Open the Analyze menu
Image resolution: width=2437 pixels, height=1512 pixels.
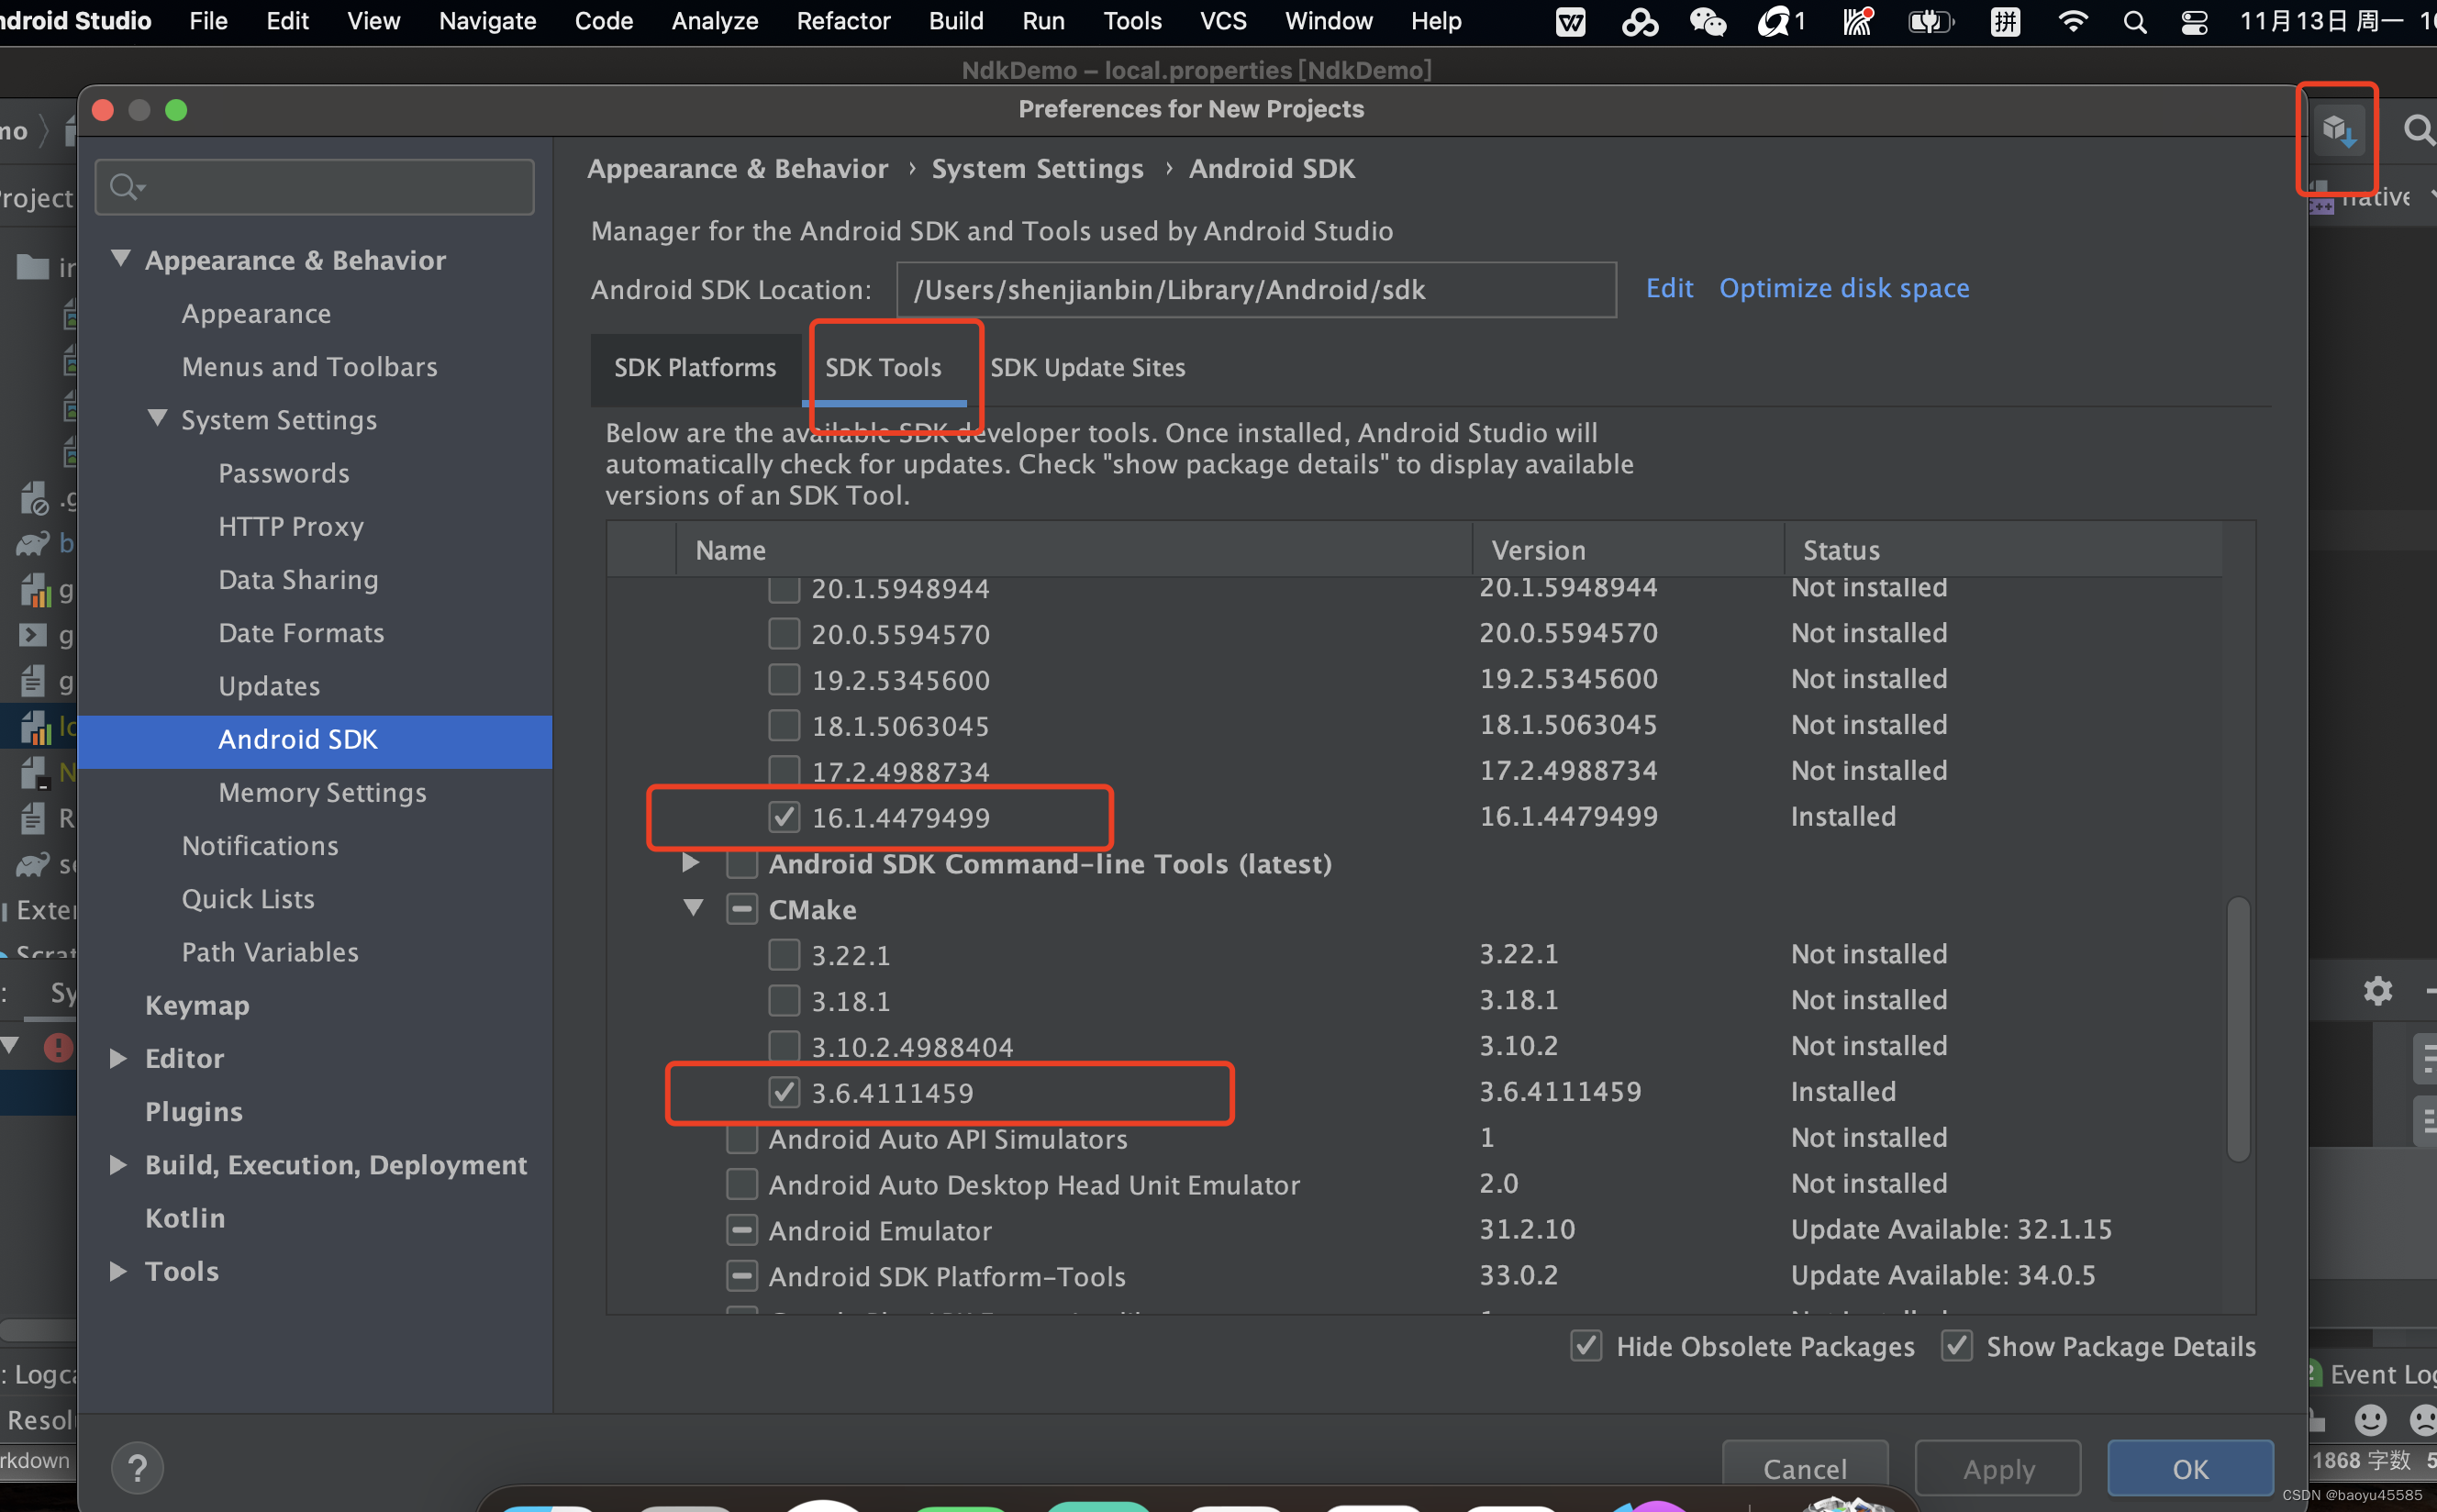pos(714,21)
